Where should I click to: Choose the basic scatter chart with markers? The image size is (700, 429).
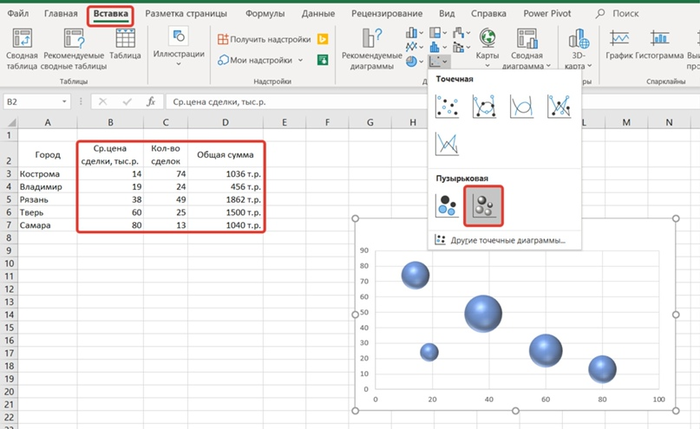click(447, 106)
